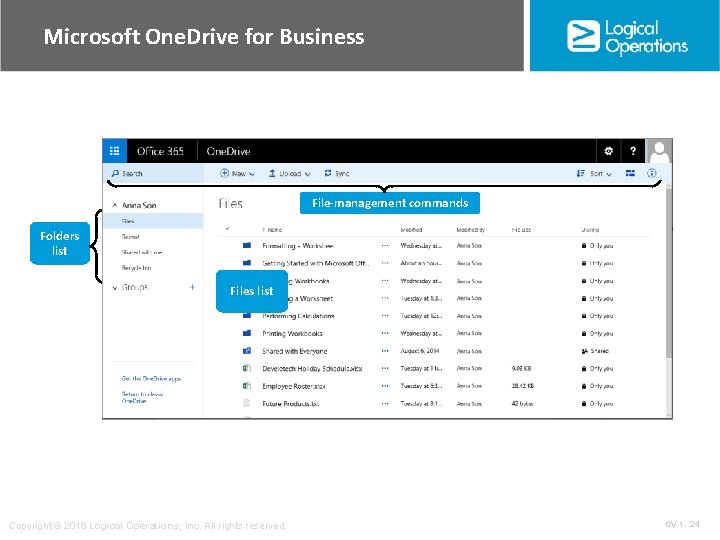Click the August 6, 2014 modified date
This screenshot has height=540, width=720.
(x=420, y=351)
